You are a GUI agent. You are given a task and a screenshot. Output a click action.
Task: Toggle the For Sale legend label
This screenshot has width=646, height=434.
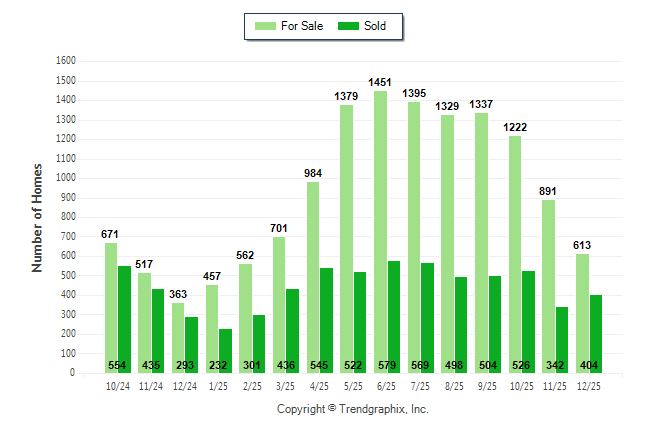304,26
